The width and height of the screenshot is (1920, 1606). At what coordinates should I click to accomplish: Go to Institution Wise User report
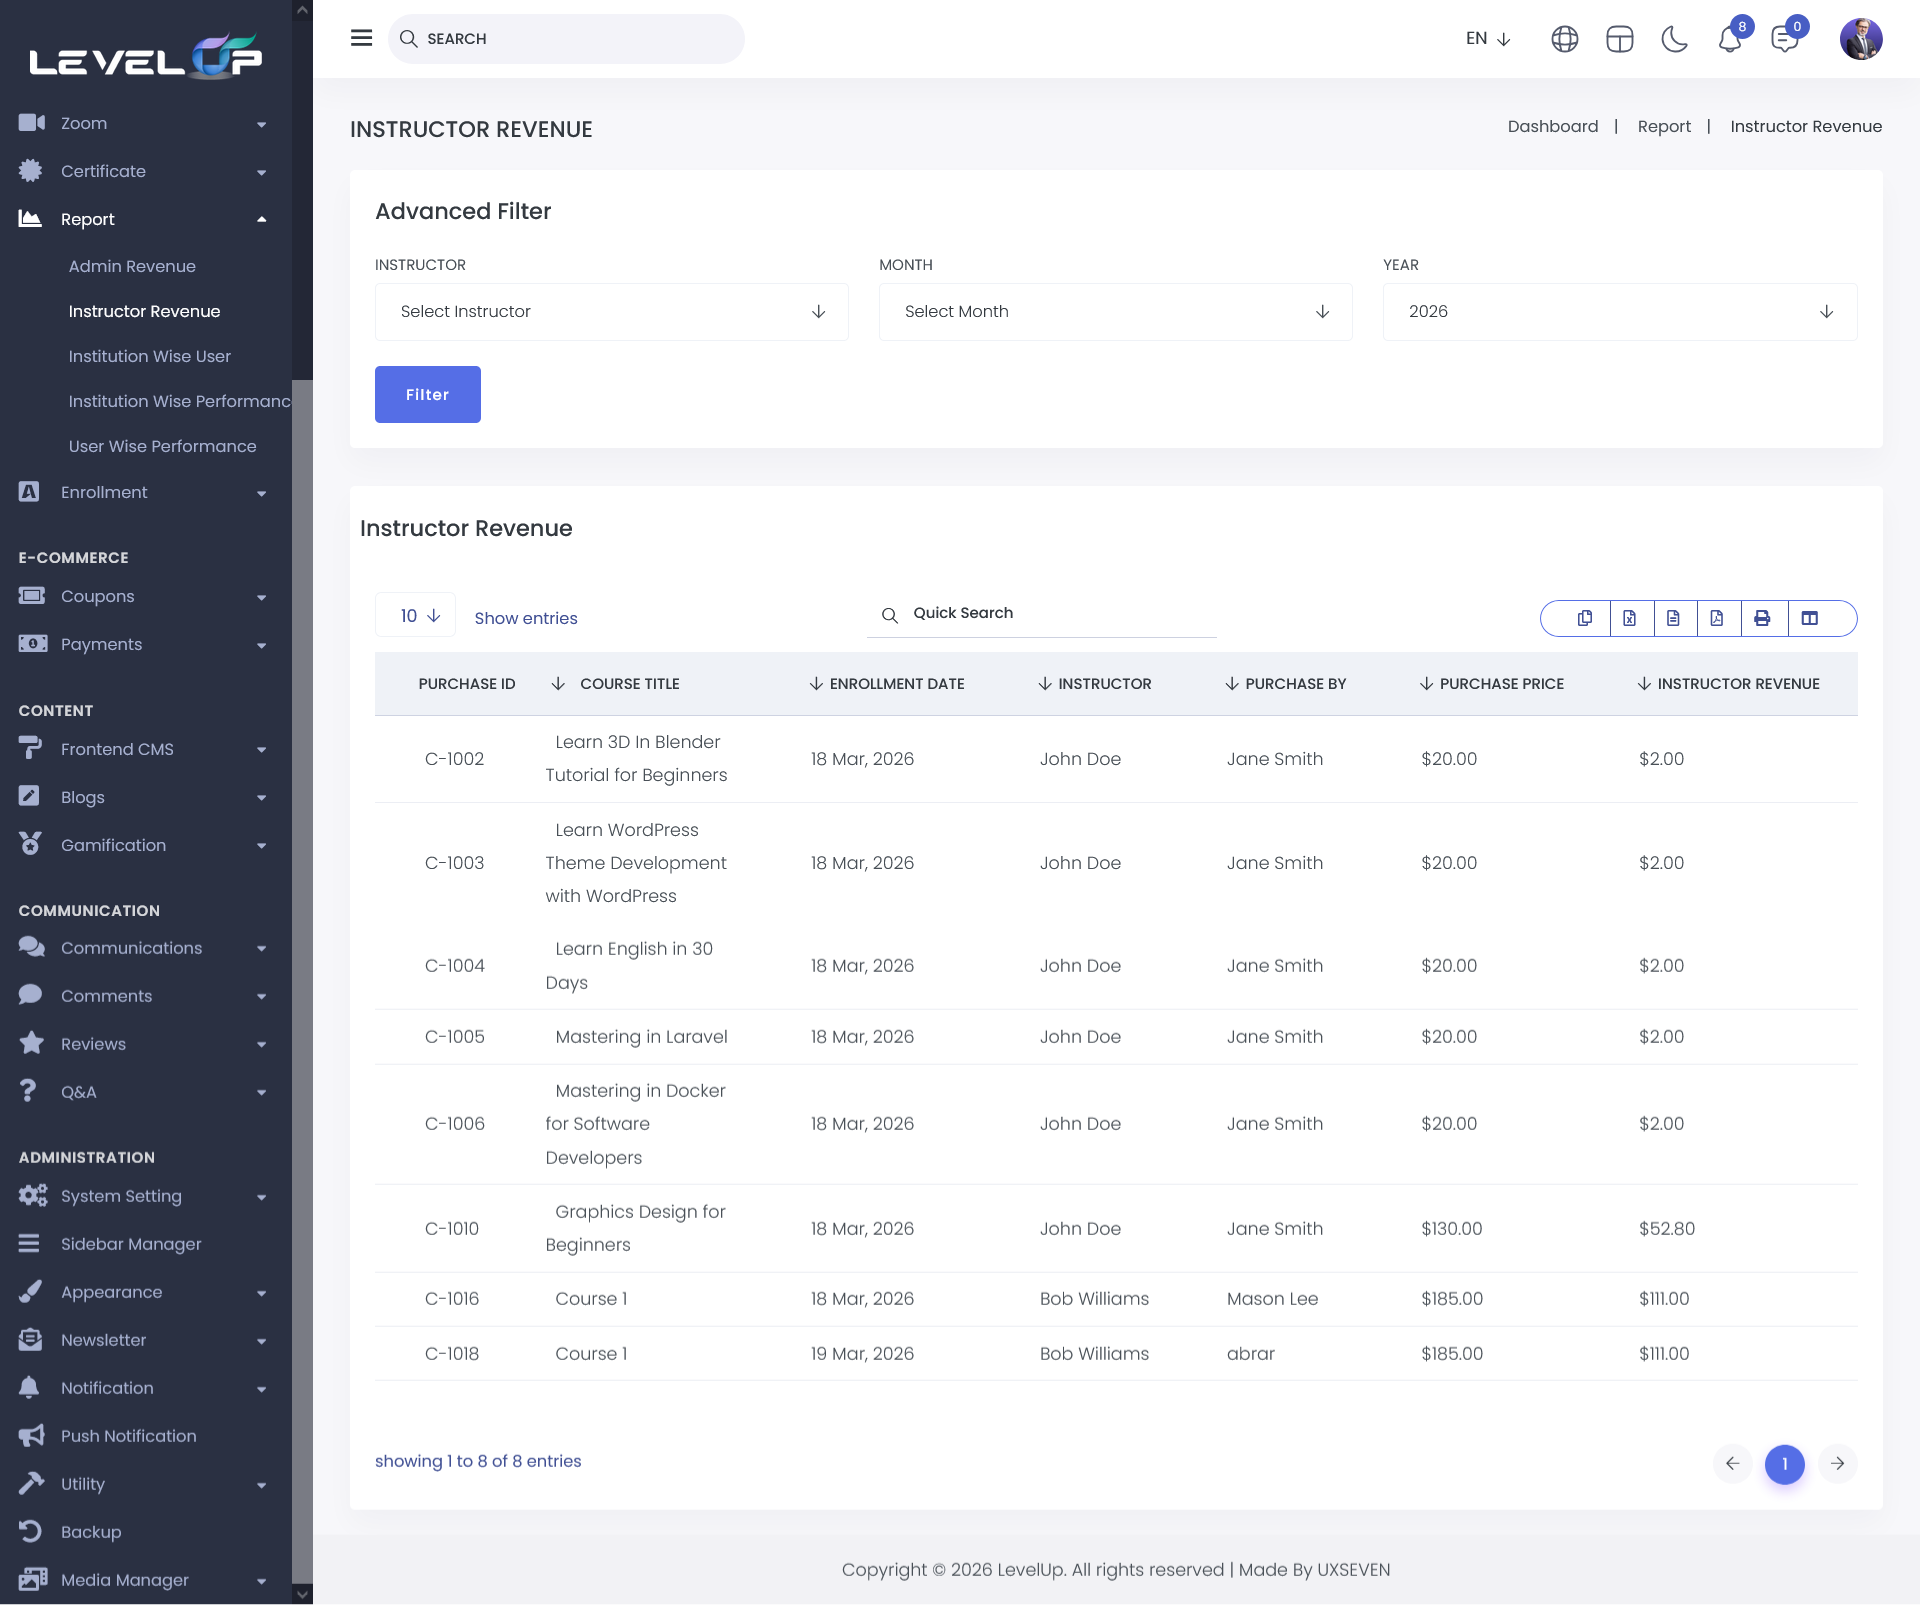coord(150,356)
